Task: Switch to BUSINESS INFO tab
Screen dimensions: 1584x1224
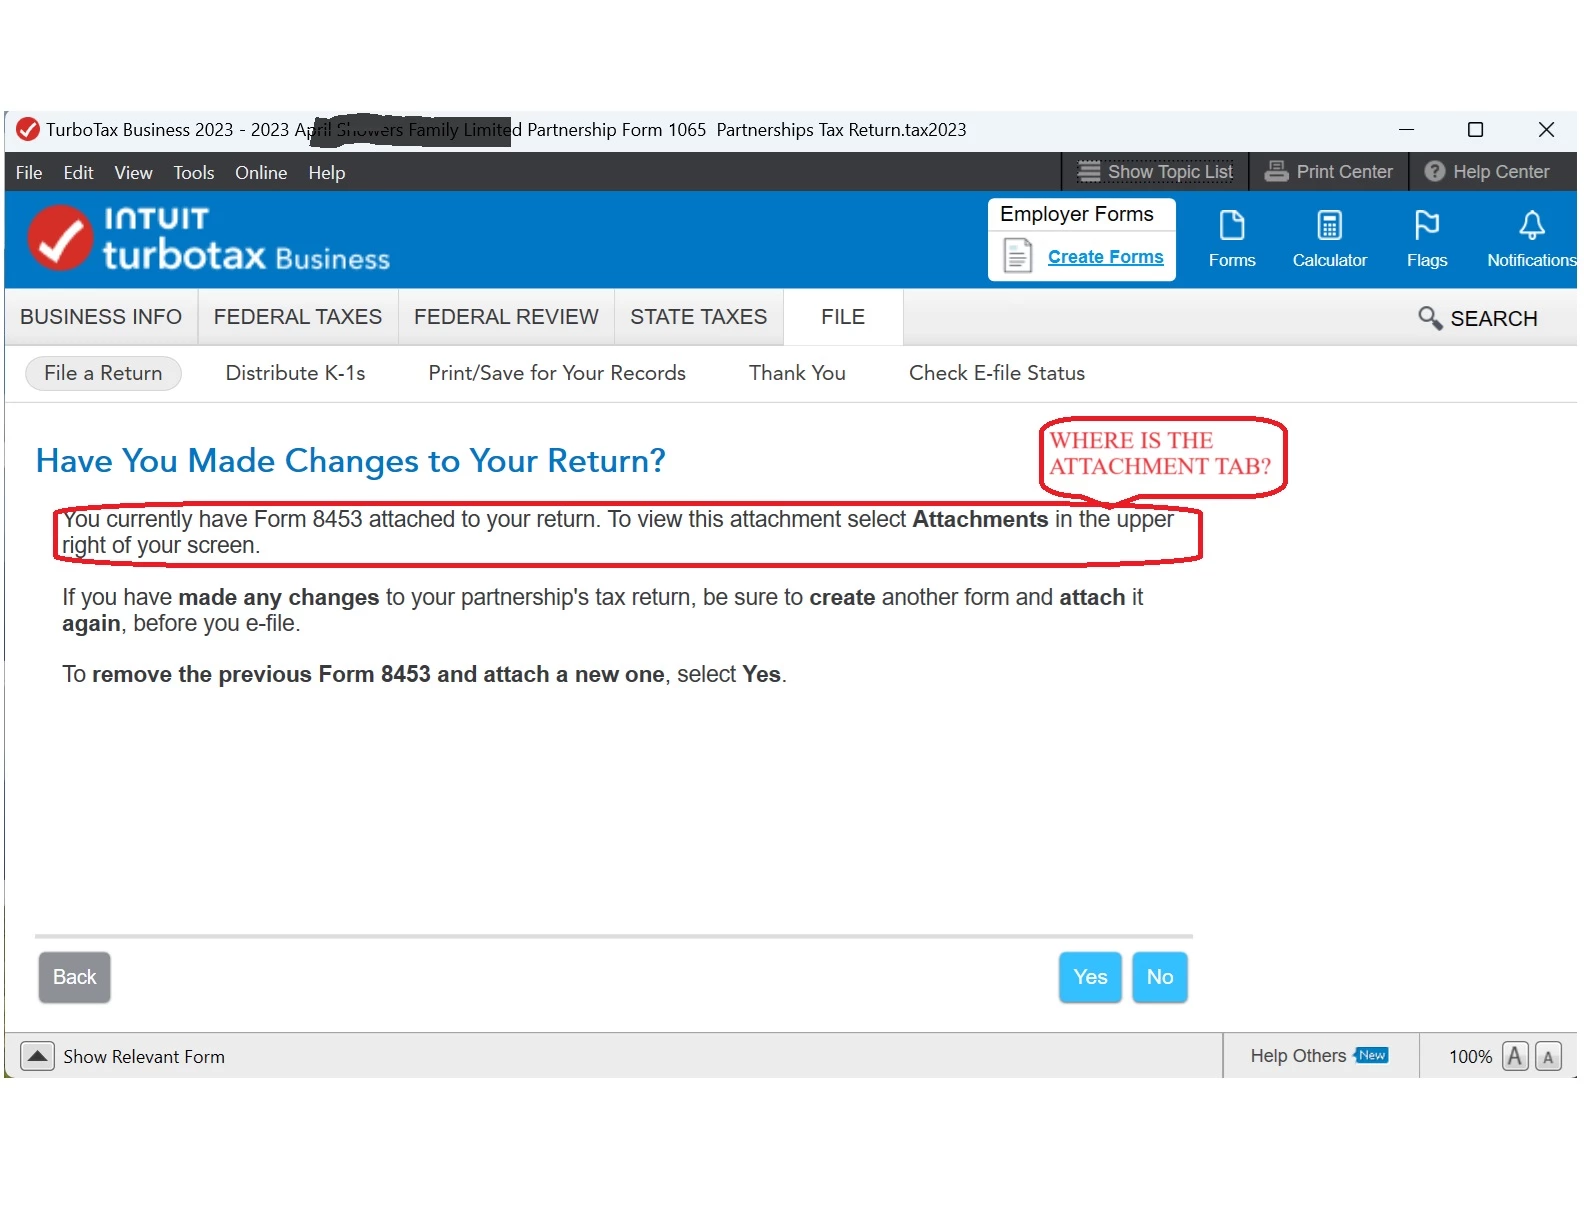Action: [x=101, y=317]
